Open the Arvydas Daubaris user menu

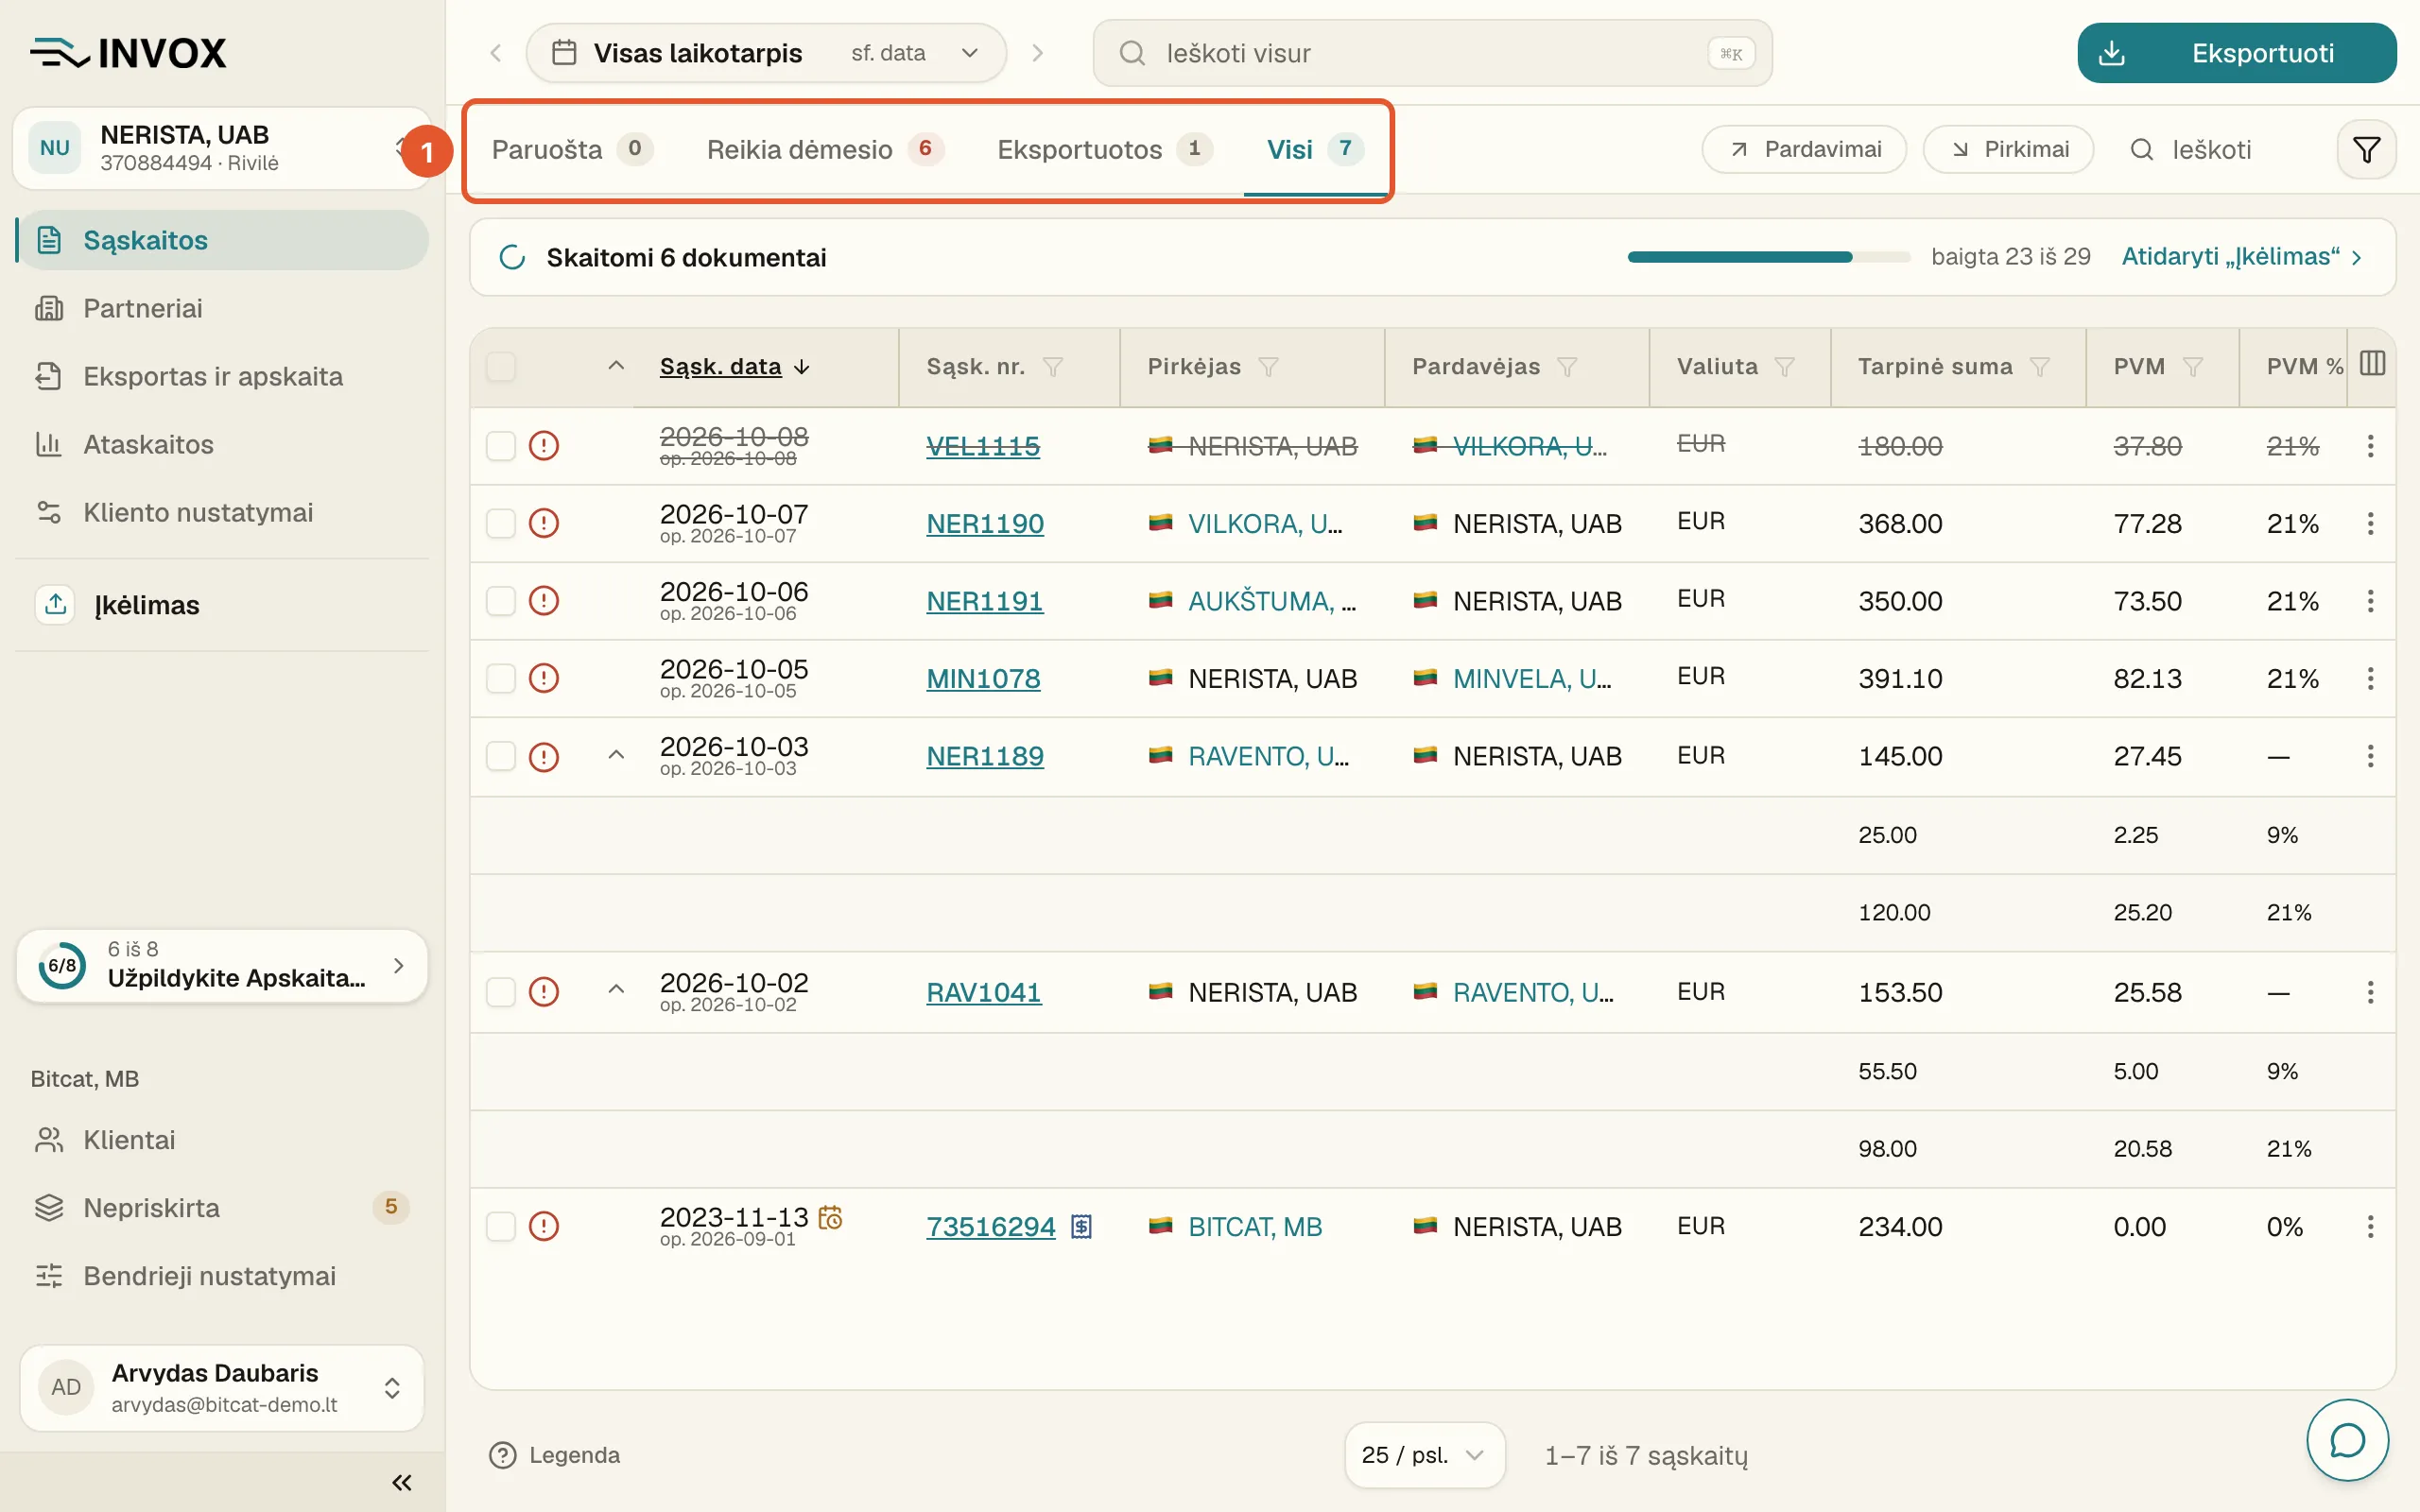[222, 1387]
